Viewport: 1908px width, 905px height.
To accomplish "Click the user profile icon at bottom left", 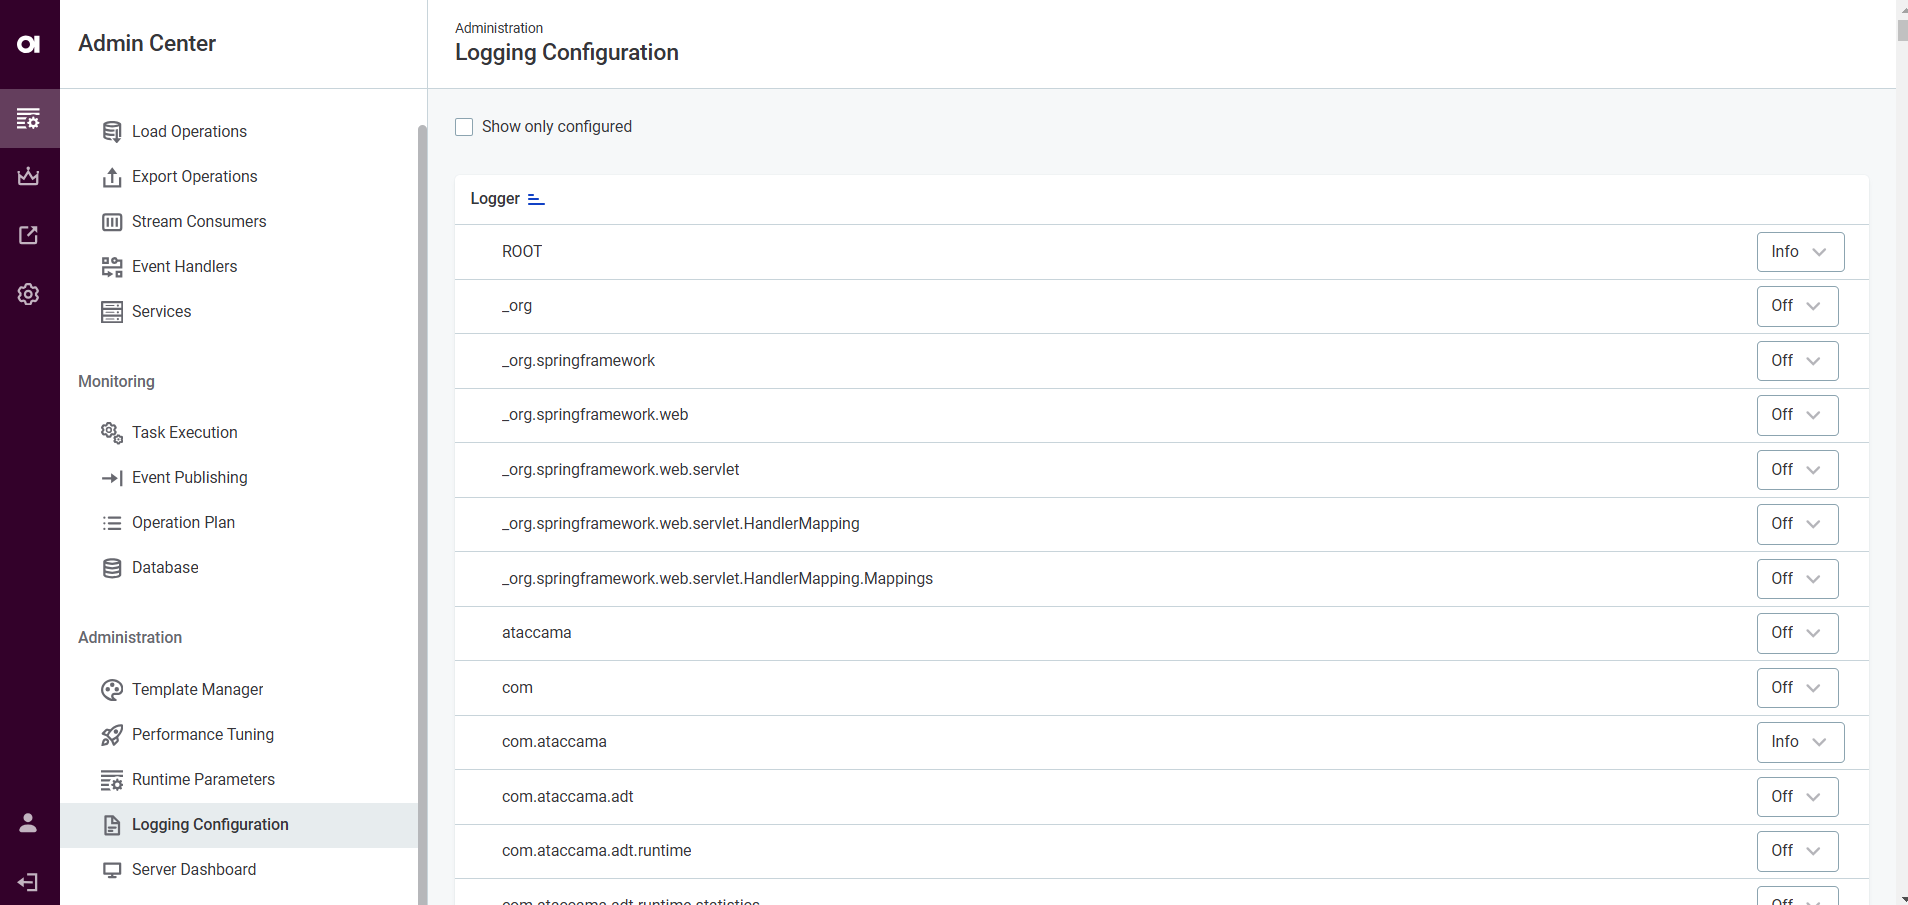I will tap(28, 823).
